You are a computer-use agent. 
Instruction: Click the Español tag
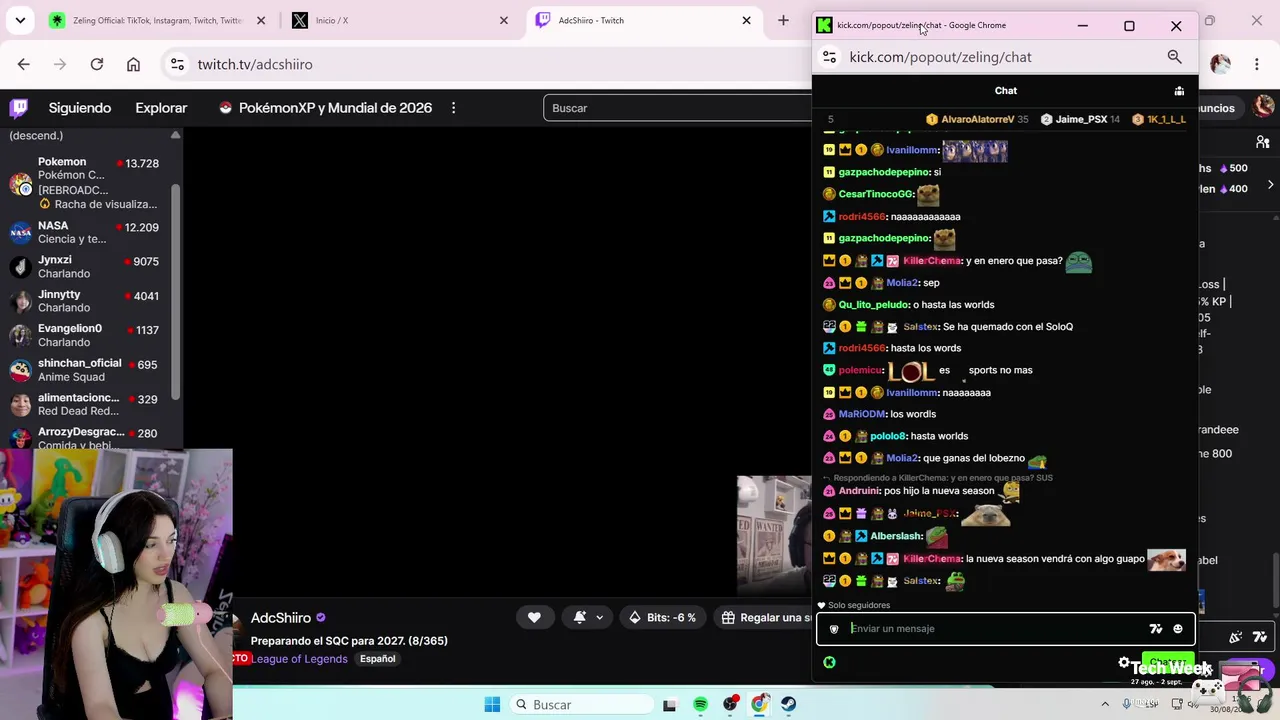377,659
